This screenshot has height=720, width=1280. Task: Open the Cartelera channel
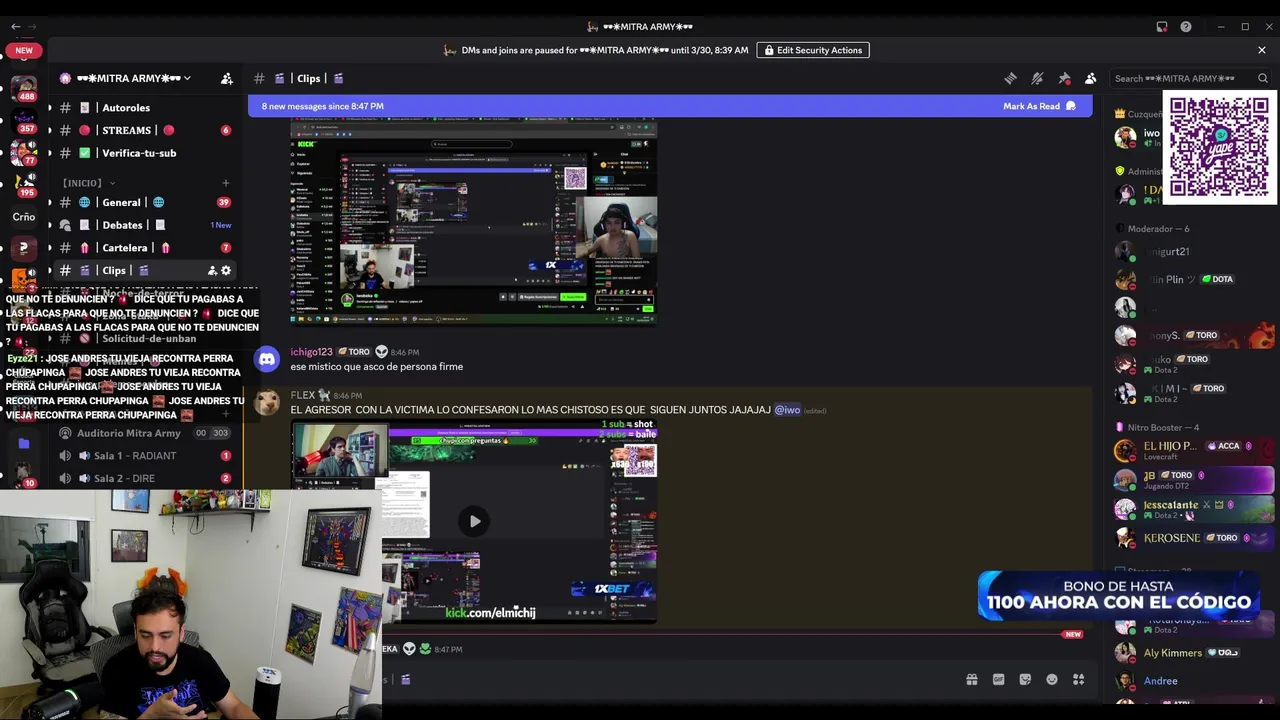145,248
